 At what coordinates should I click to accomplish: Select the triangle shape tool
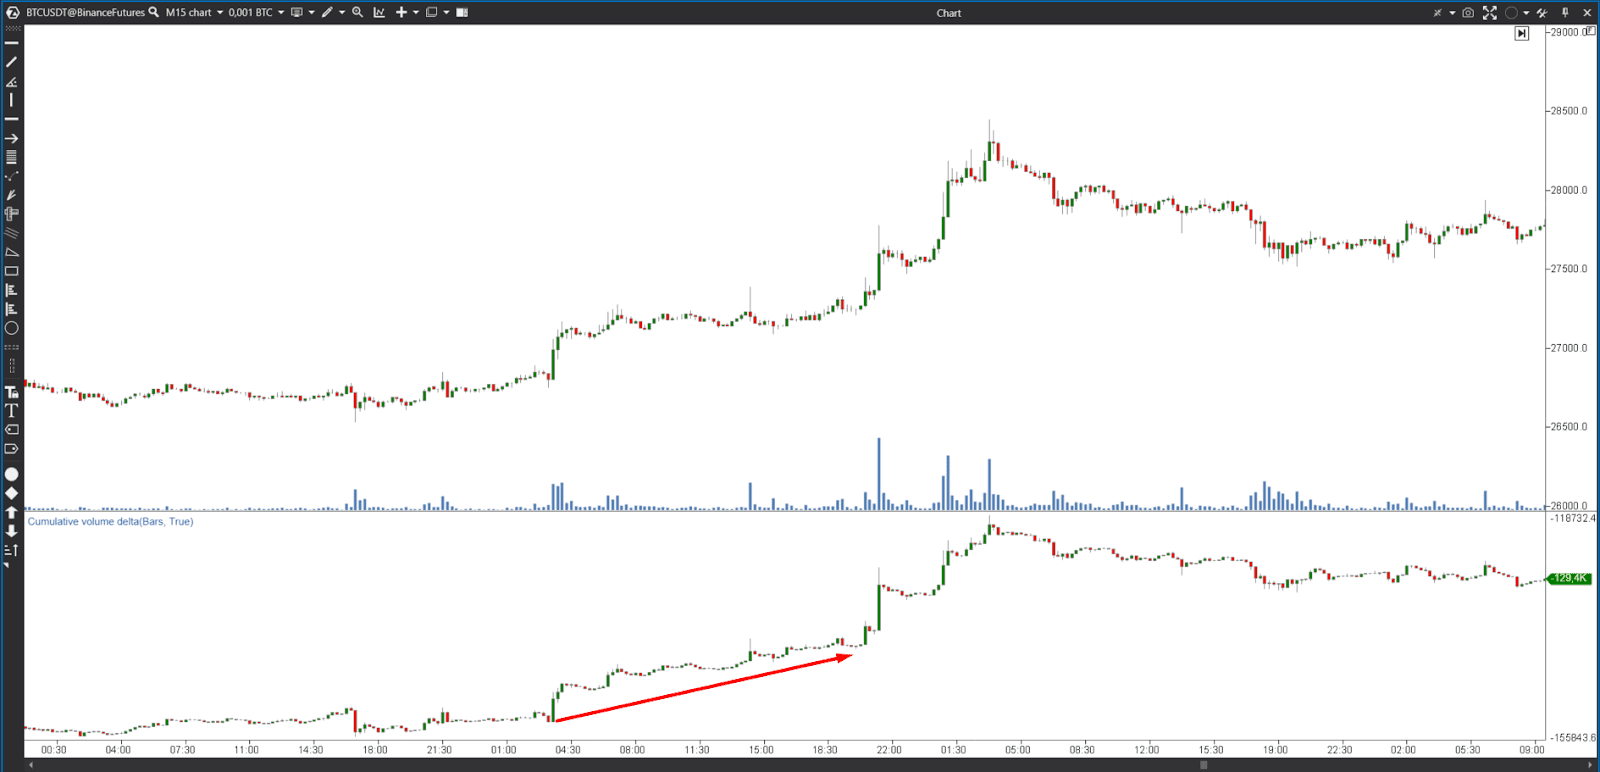[x=12, y=252]
